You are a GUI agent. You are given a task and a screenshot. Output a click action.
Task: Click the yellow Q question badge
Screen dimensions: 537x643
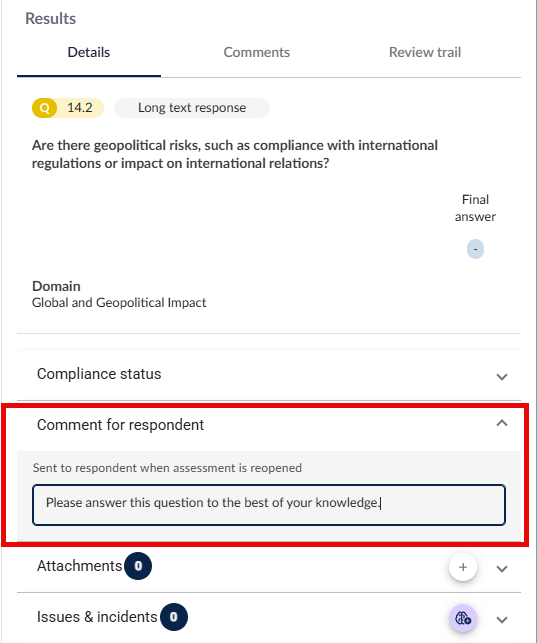point(44,108)
